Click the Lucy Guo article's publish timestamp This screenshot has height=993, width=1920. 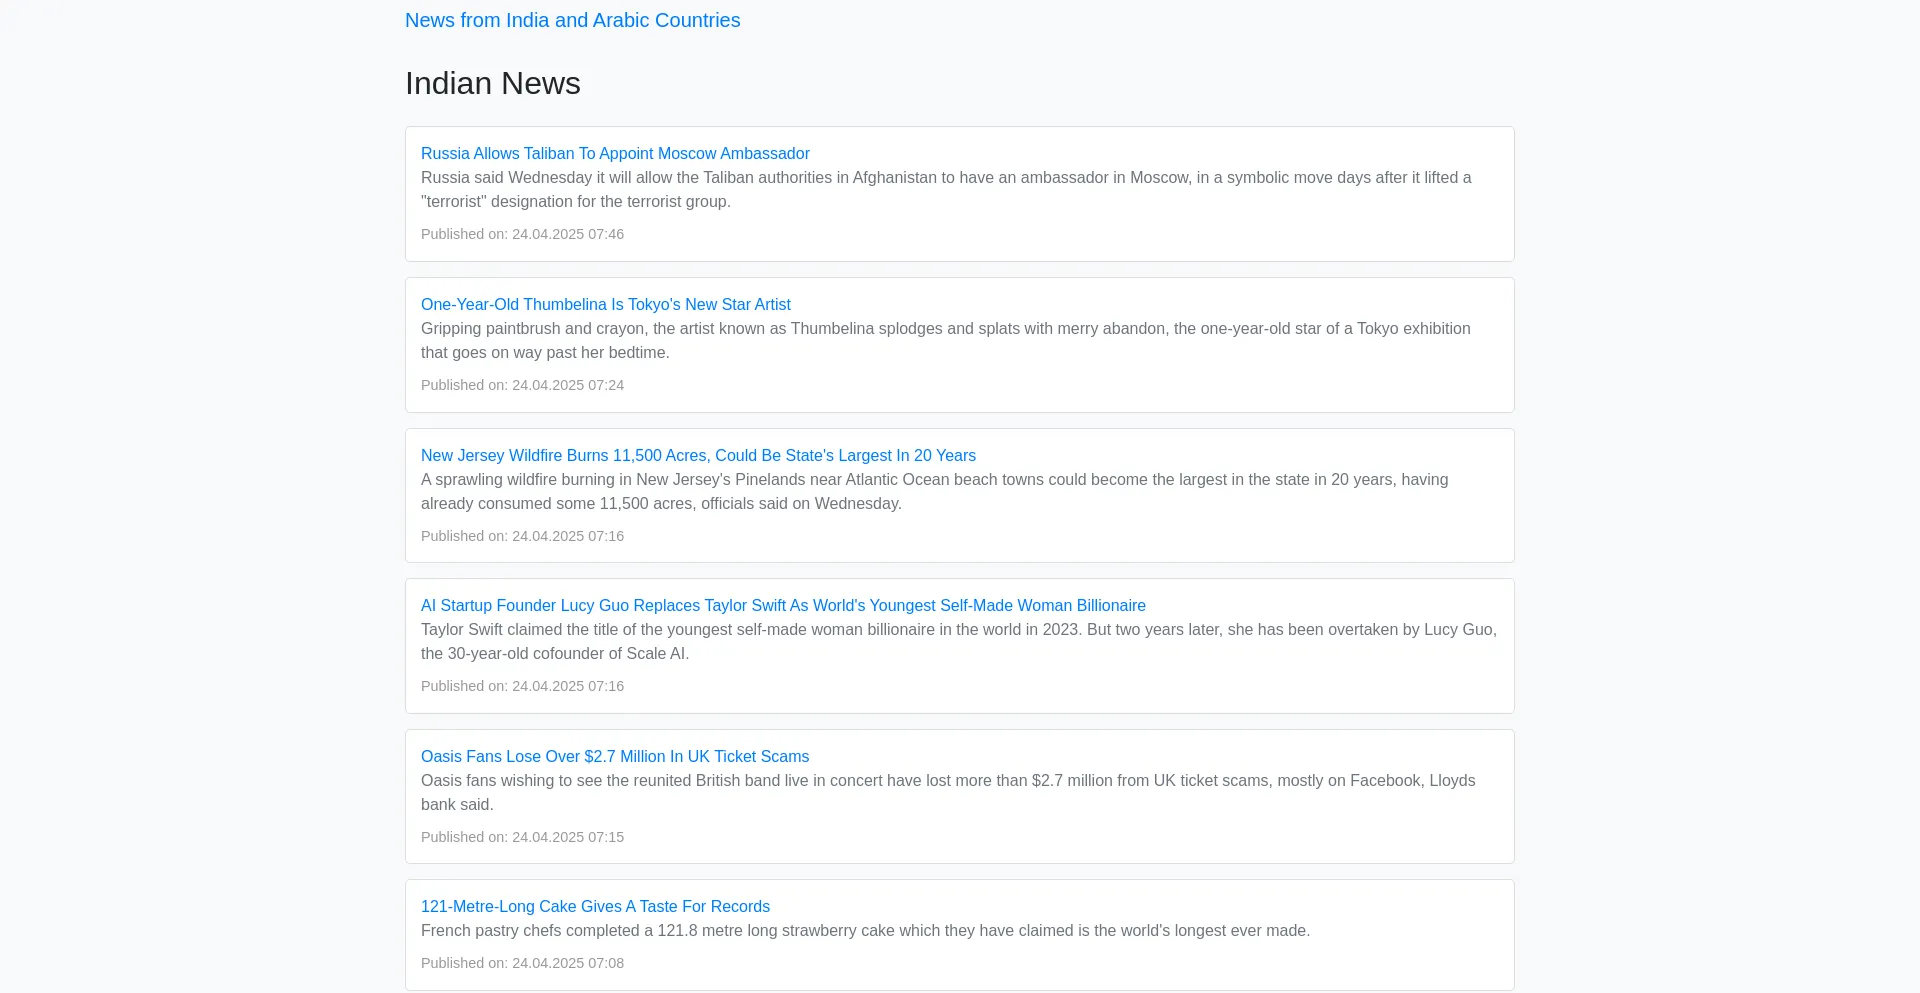pos(522,686)
